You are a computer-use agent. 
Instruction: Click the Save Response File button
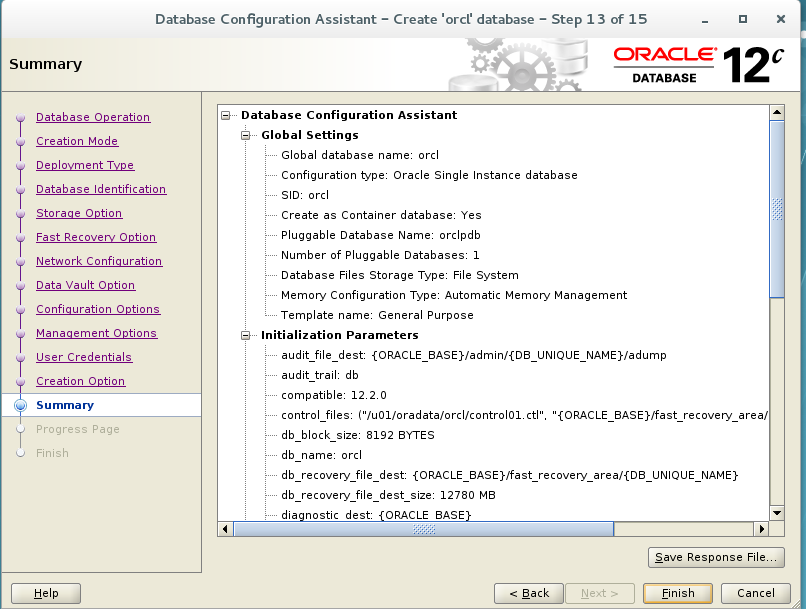point(716,557)
